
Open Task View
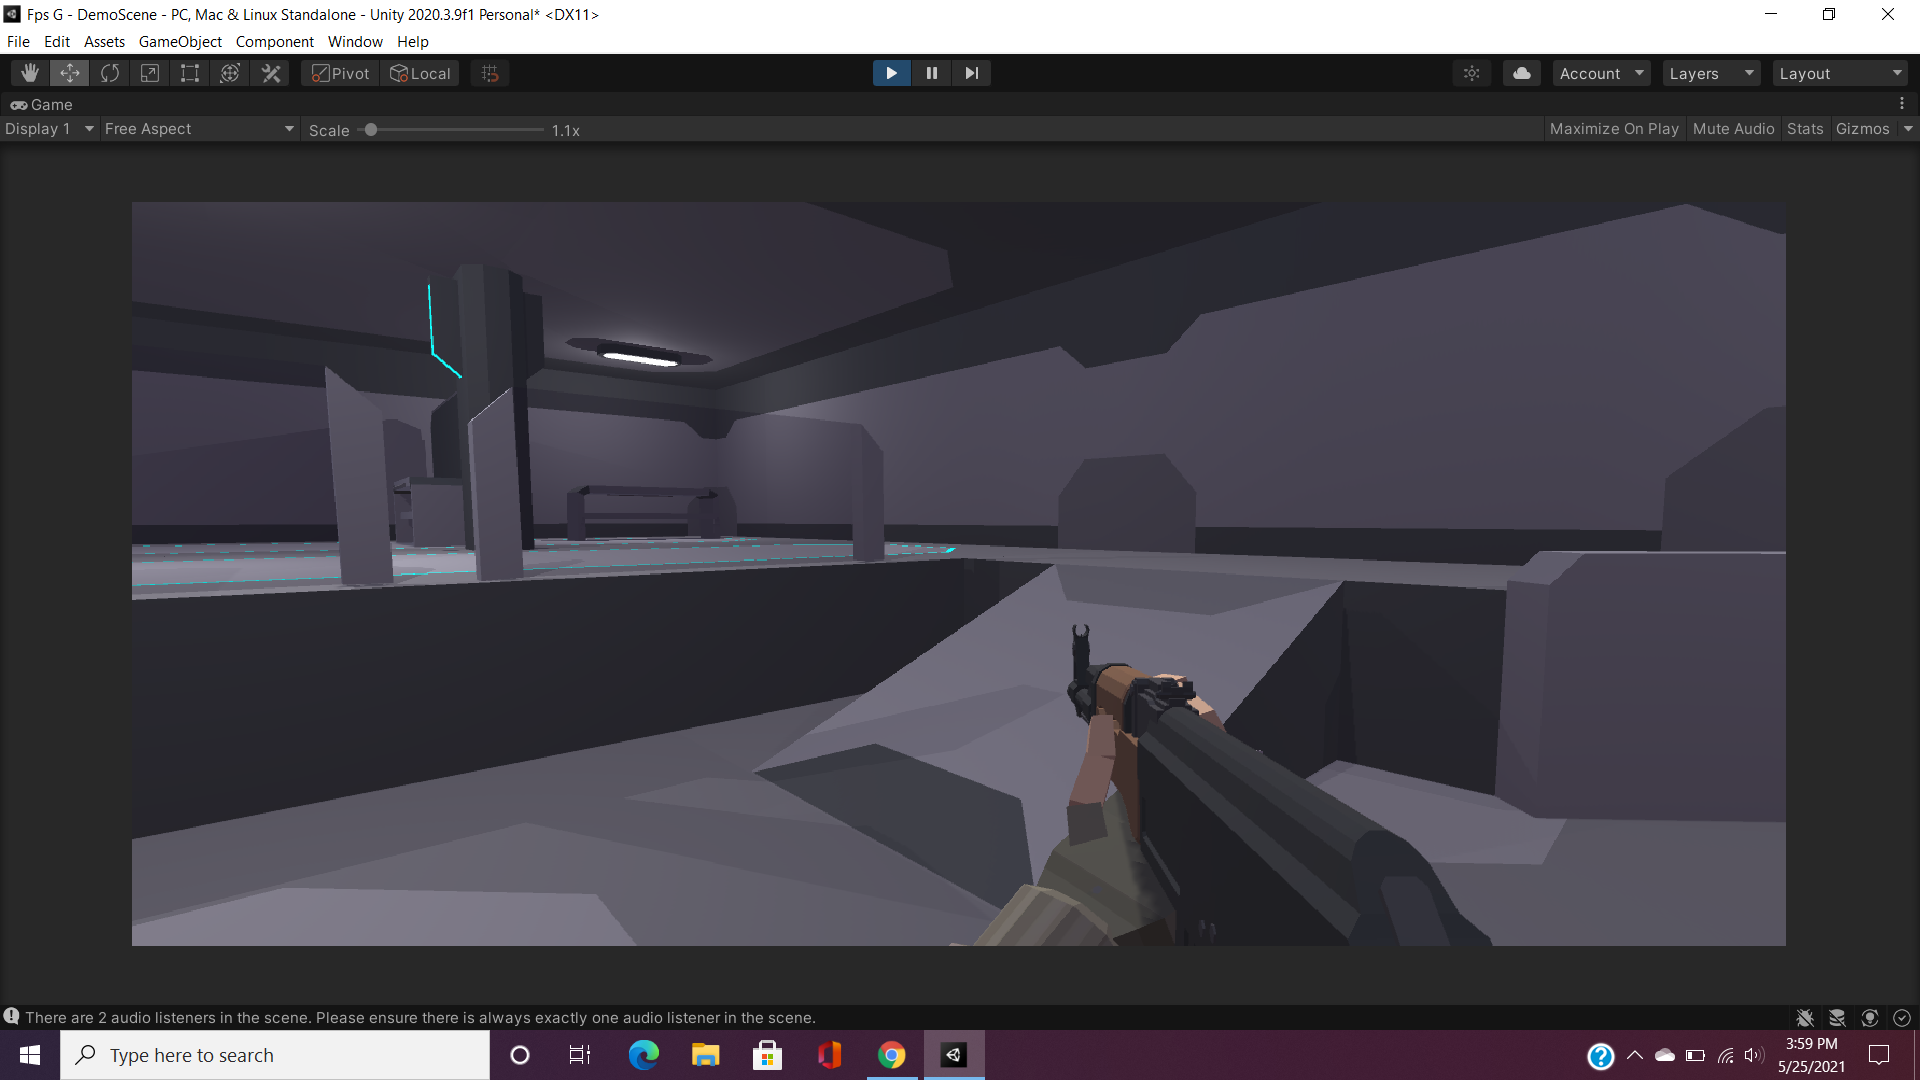(x=580, y=1055)
